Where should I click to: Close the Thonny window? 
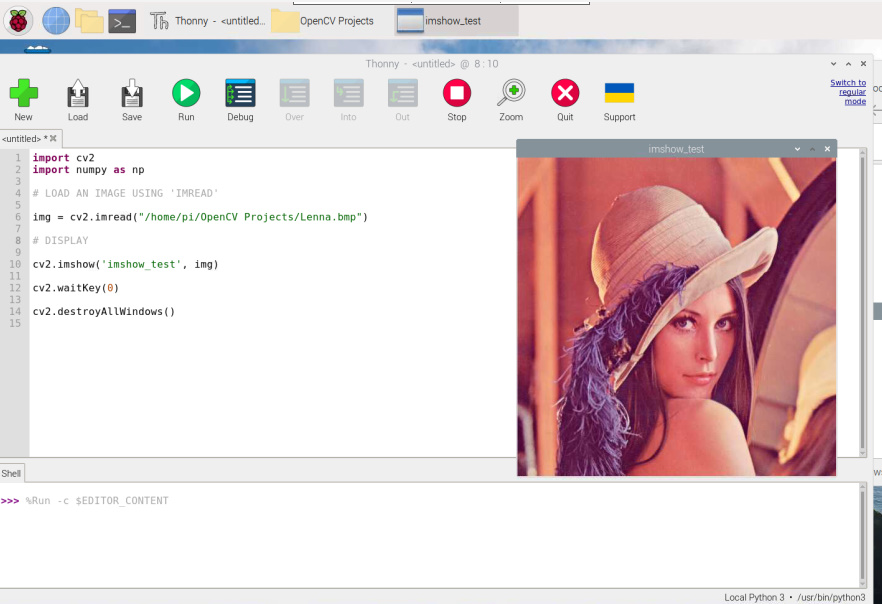(863, 64)
